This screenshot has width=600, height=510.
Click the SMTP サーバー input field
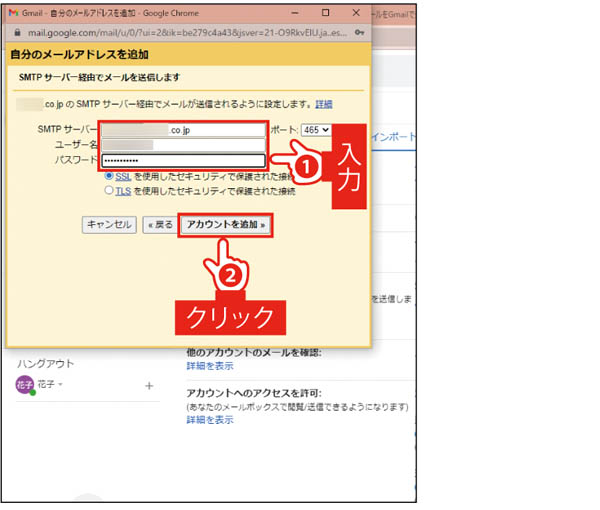coord(182,130)
